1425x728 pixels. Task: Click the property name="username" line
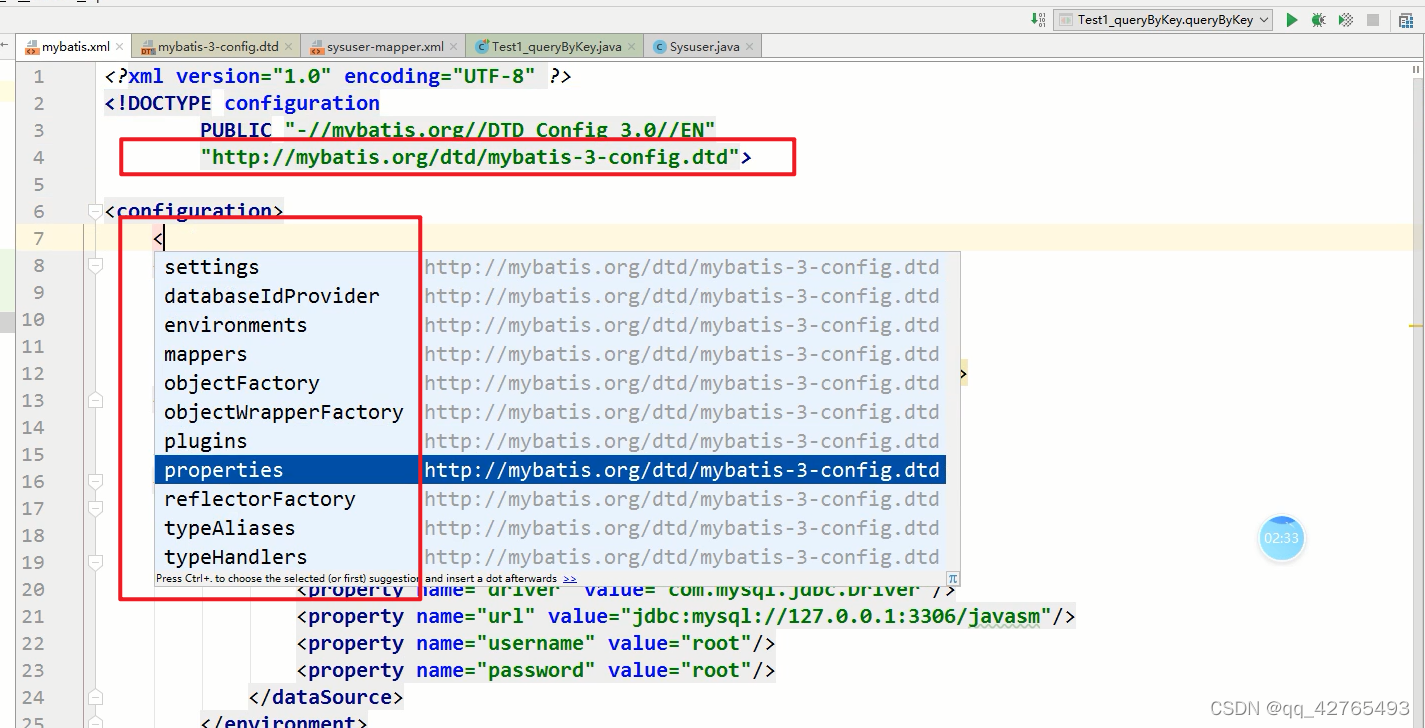click(x=536, y=643)
